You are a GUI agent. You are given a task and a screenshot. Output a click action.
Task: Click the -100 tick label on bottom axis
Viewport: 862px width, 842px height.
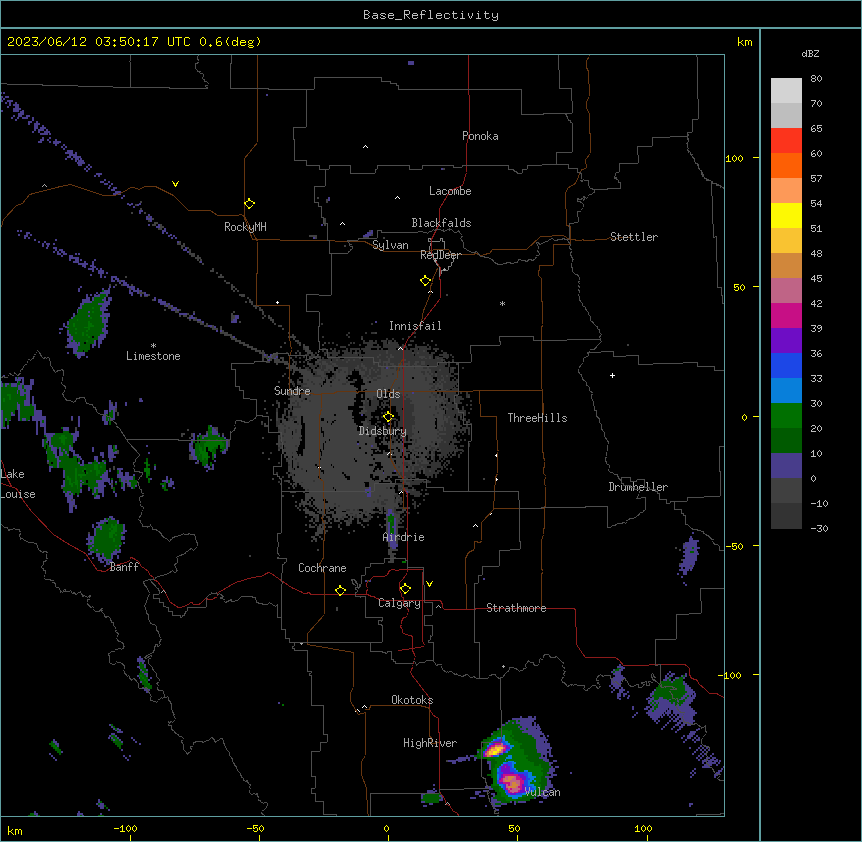coord(125,828)
